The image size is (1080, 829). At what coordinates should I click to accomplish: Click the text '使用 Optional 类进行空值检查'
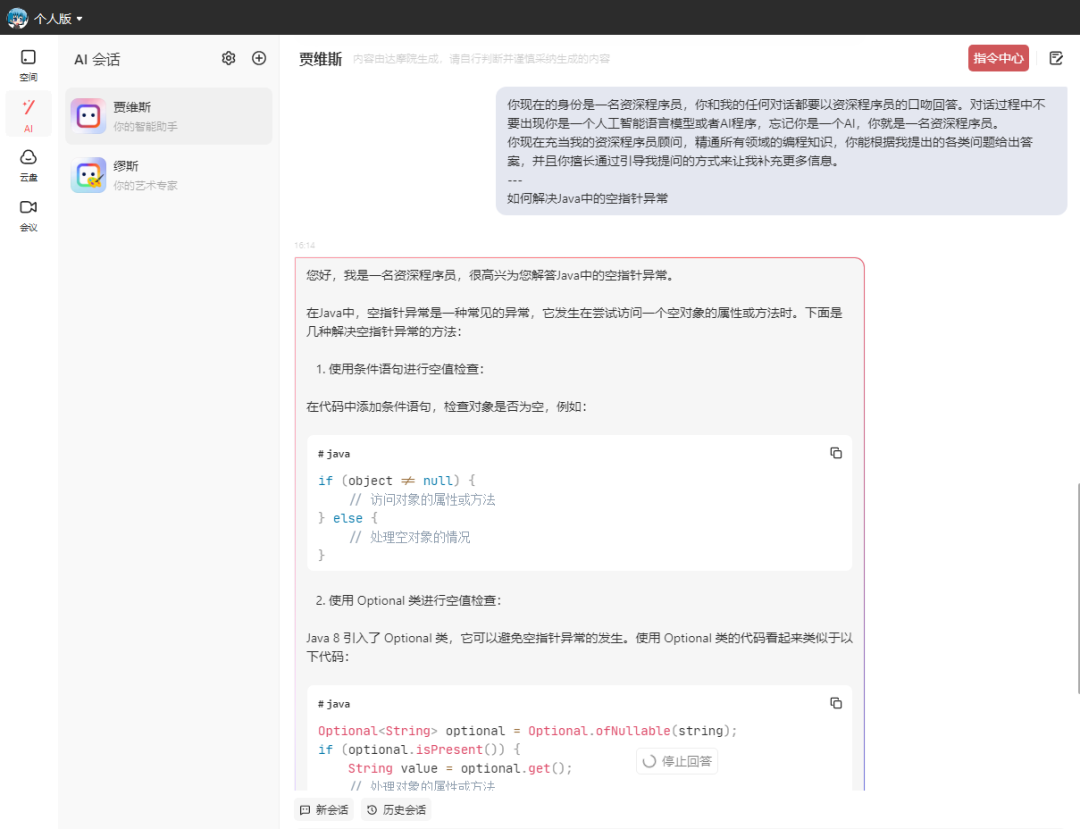[415, 600]
